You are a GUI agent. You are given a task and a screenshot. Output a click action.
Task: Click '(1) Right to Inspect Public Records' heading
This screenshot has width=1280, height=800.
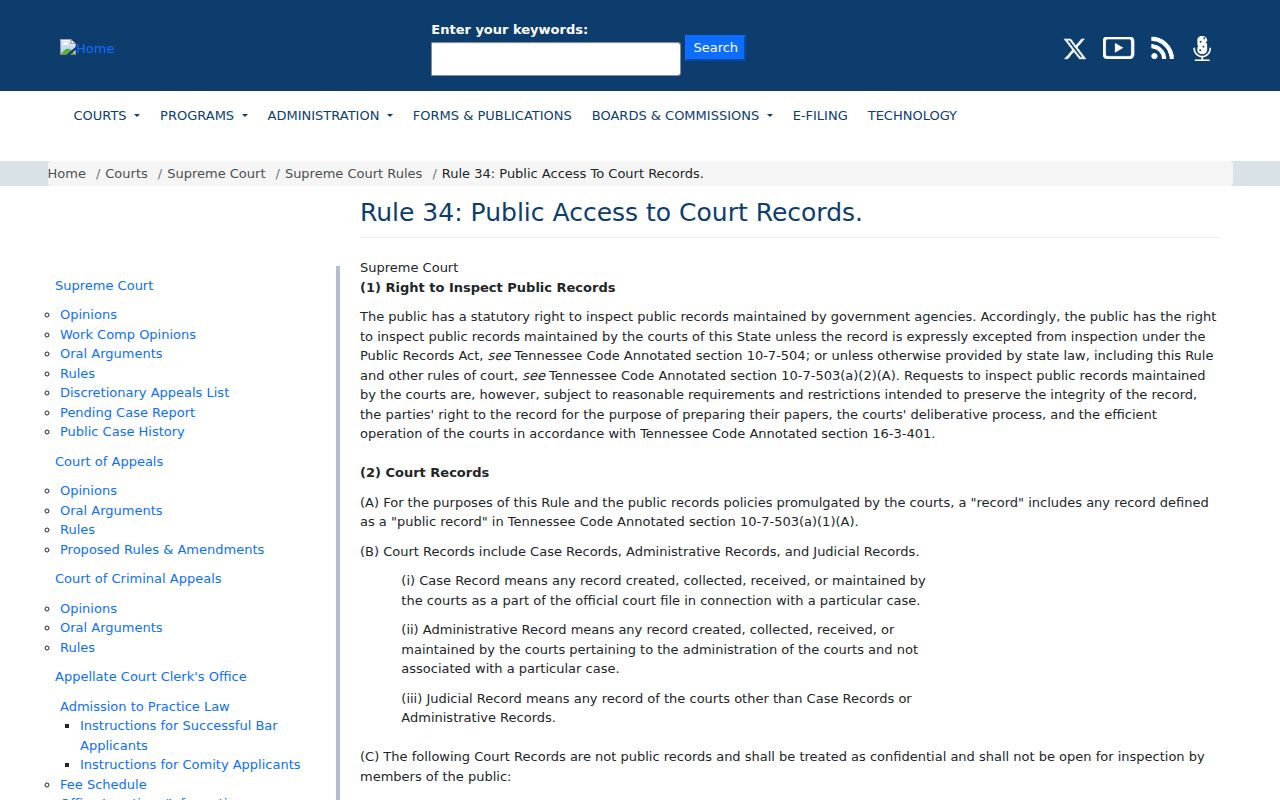tap(487, 287)
